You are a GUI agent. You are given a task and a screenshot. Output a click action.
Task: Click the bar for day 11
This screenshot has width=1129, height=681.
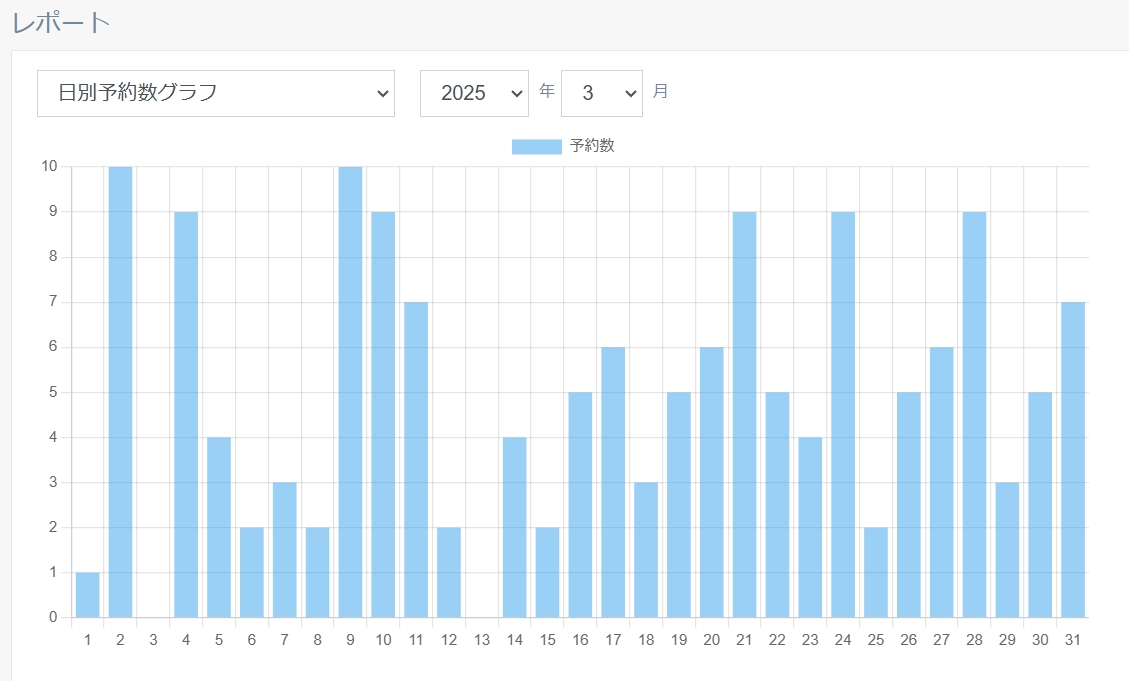click(416, 460)
